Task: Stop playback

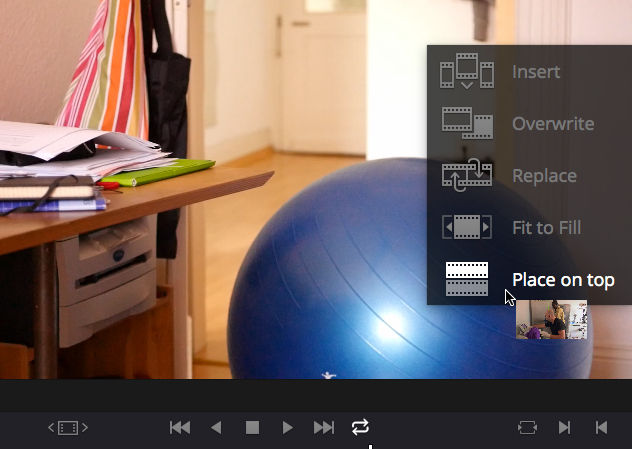Action: click(252, 428)
